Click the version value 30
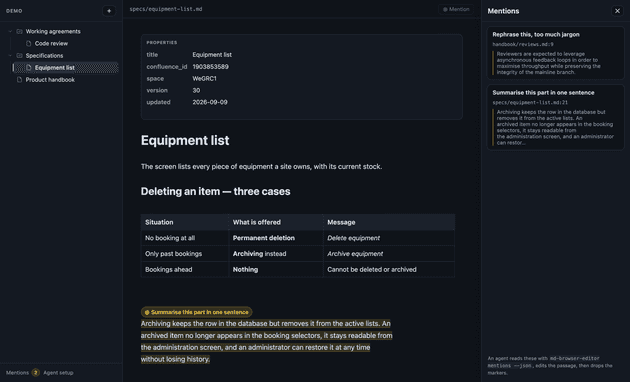This screenshot has height=382, width=630. tap(196, 90)
